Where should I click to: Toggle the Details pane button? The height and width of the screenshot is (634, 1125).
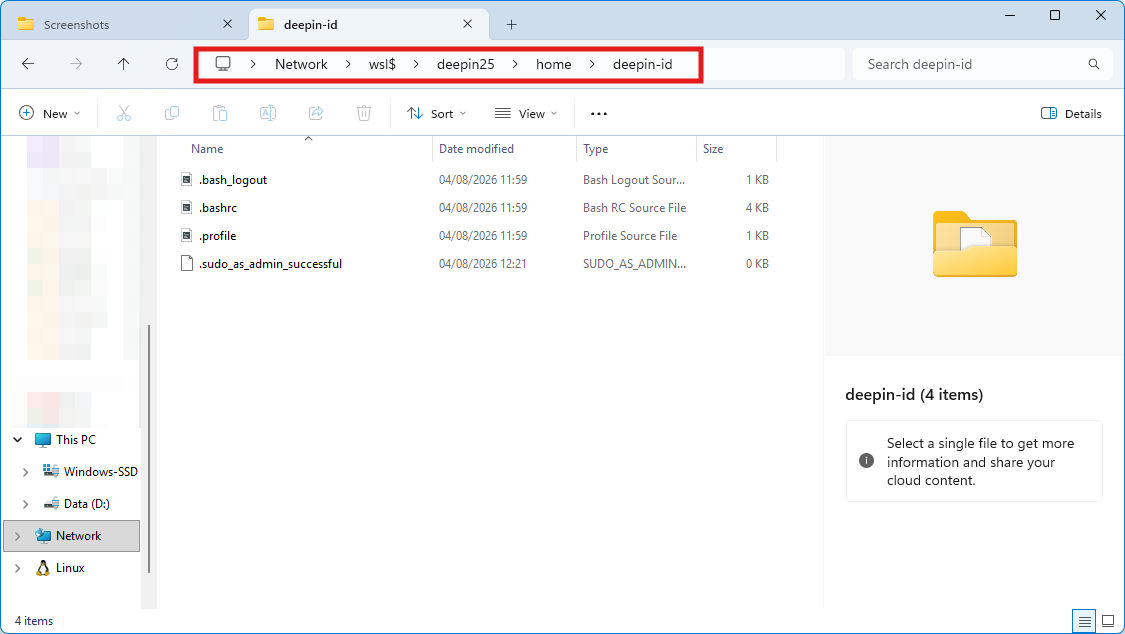tap(1071, 113)
